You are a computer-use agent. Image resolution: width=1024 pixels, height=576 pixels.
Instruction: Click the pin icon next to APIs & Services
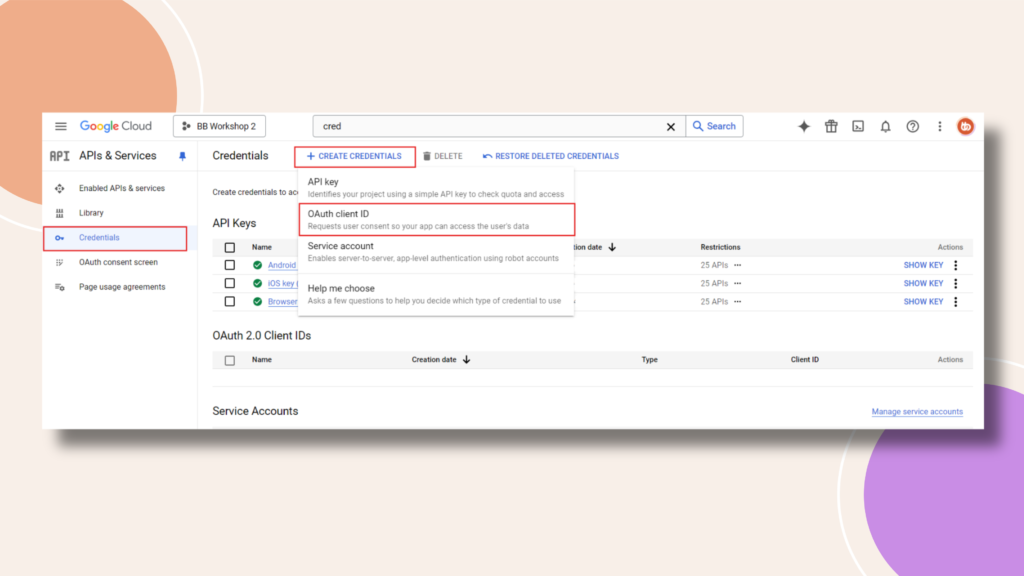pos(182,156)
